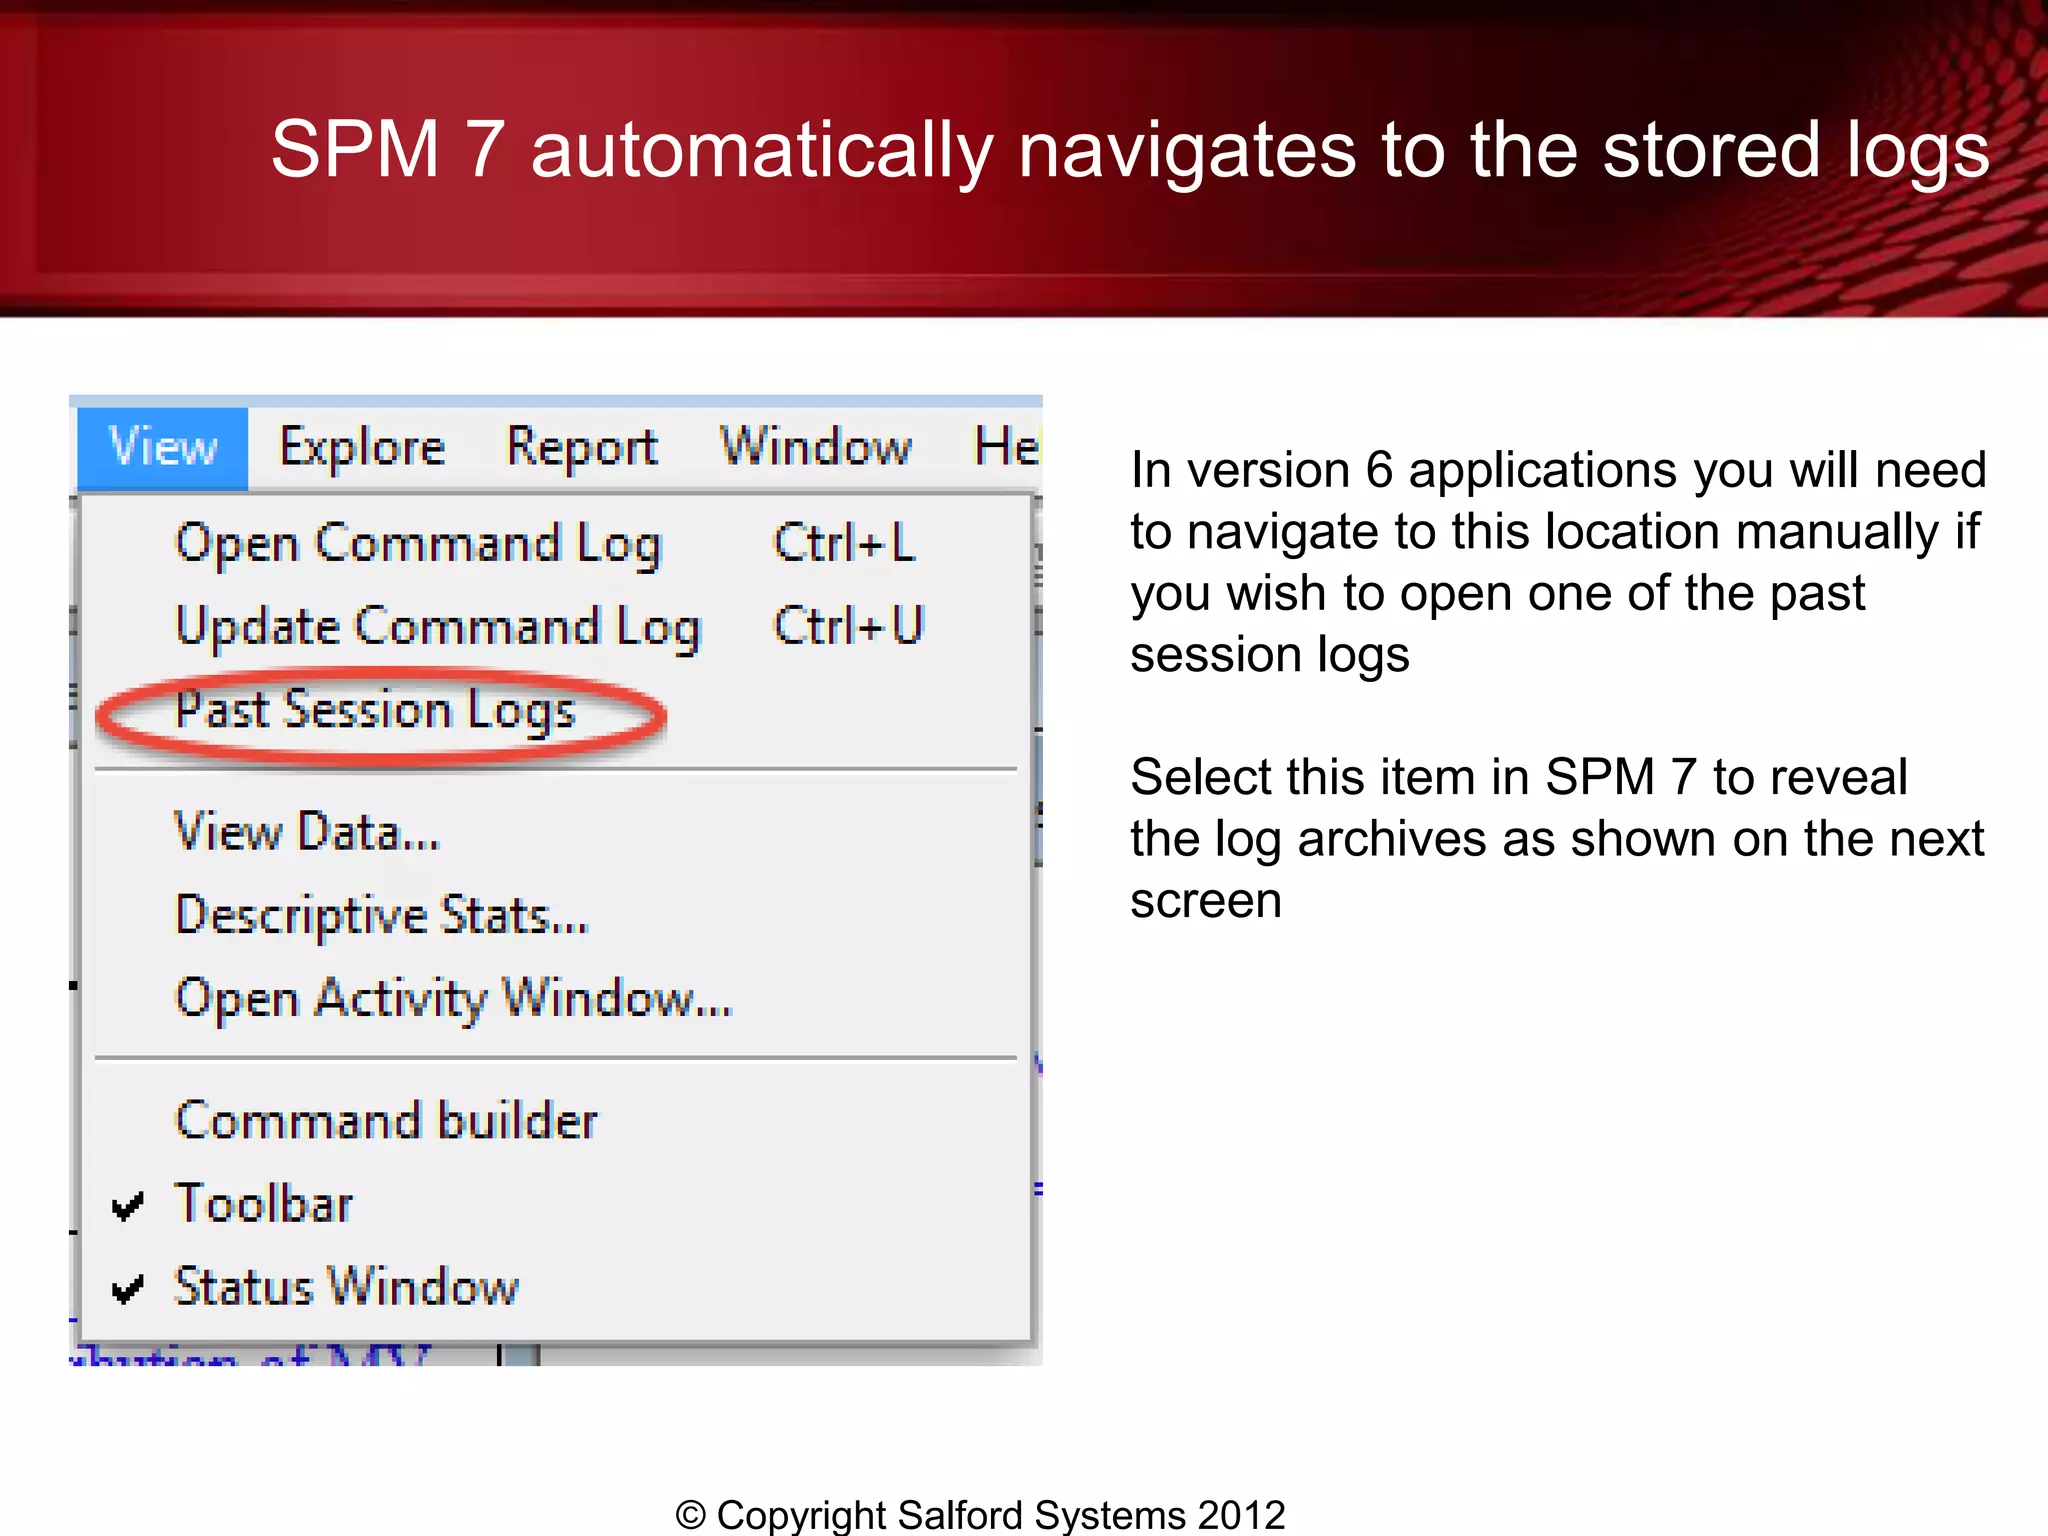Click the Command builder entry

click(555, 1120)
